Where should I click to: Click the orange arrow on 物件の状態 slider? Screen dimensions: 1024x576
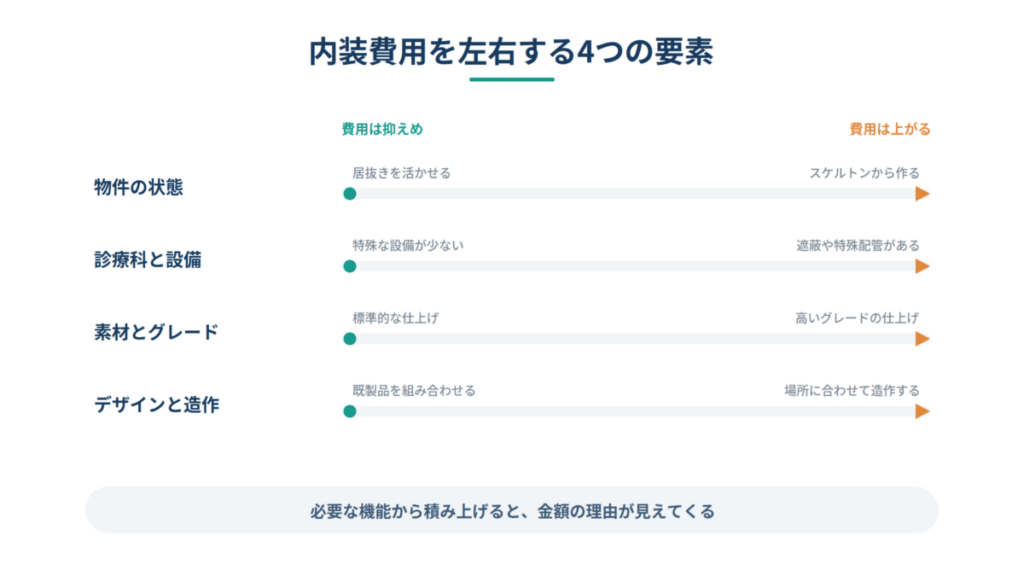pyautogui.click(x=922, y=193)
